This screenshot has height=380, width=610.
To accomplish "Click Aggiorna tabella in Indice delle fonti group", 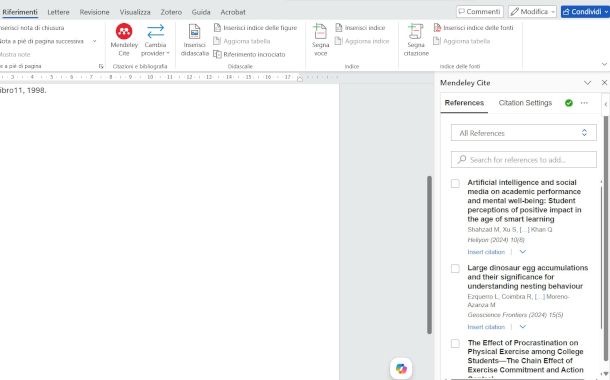I will point(462,41).
